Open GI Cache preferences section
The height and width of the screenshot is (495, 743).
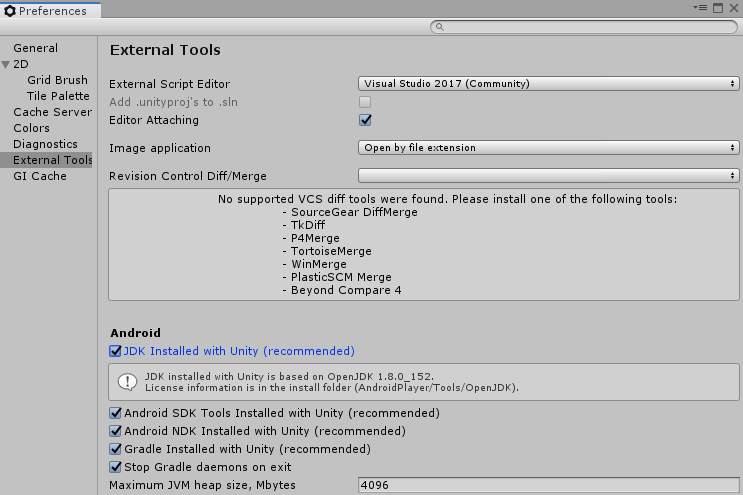[x=40, y=176]
